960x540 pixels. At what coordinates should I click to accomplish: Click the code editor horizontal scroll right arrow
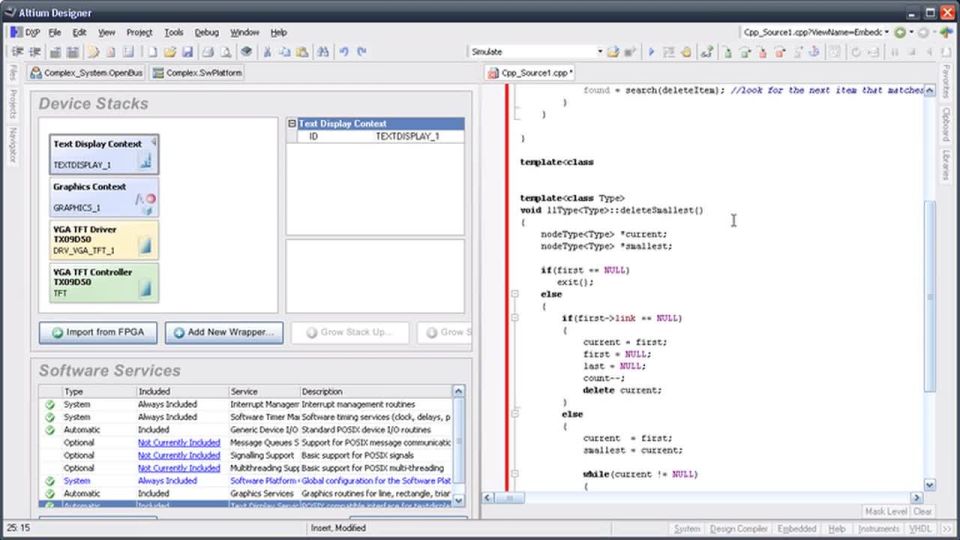point(917,498)
